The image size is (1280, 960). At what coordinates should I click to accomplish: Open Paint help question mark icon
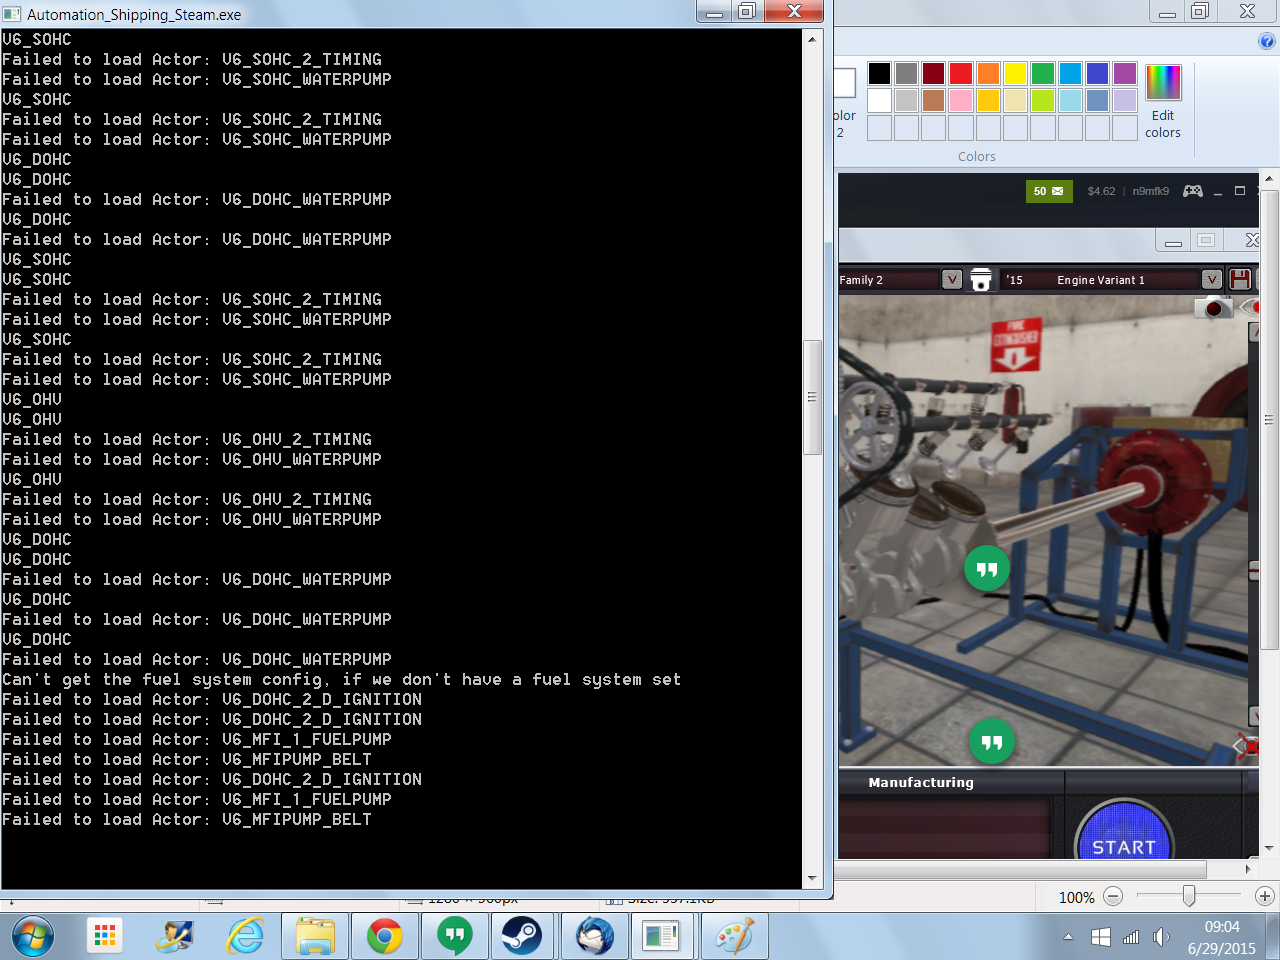(1267, 41)
